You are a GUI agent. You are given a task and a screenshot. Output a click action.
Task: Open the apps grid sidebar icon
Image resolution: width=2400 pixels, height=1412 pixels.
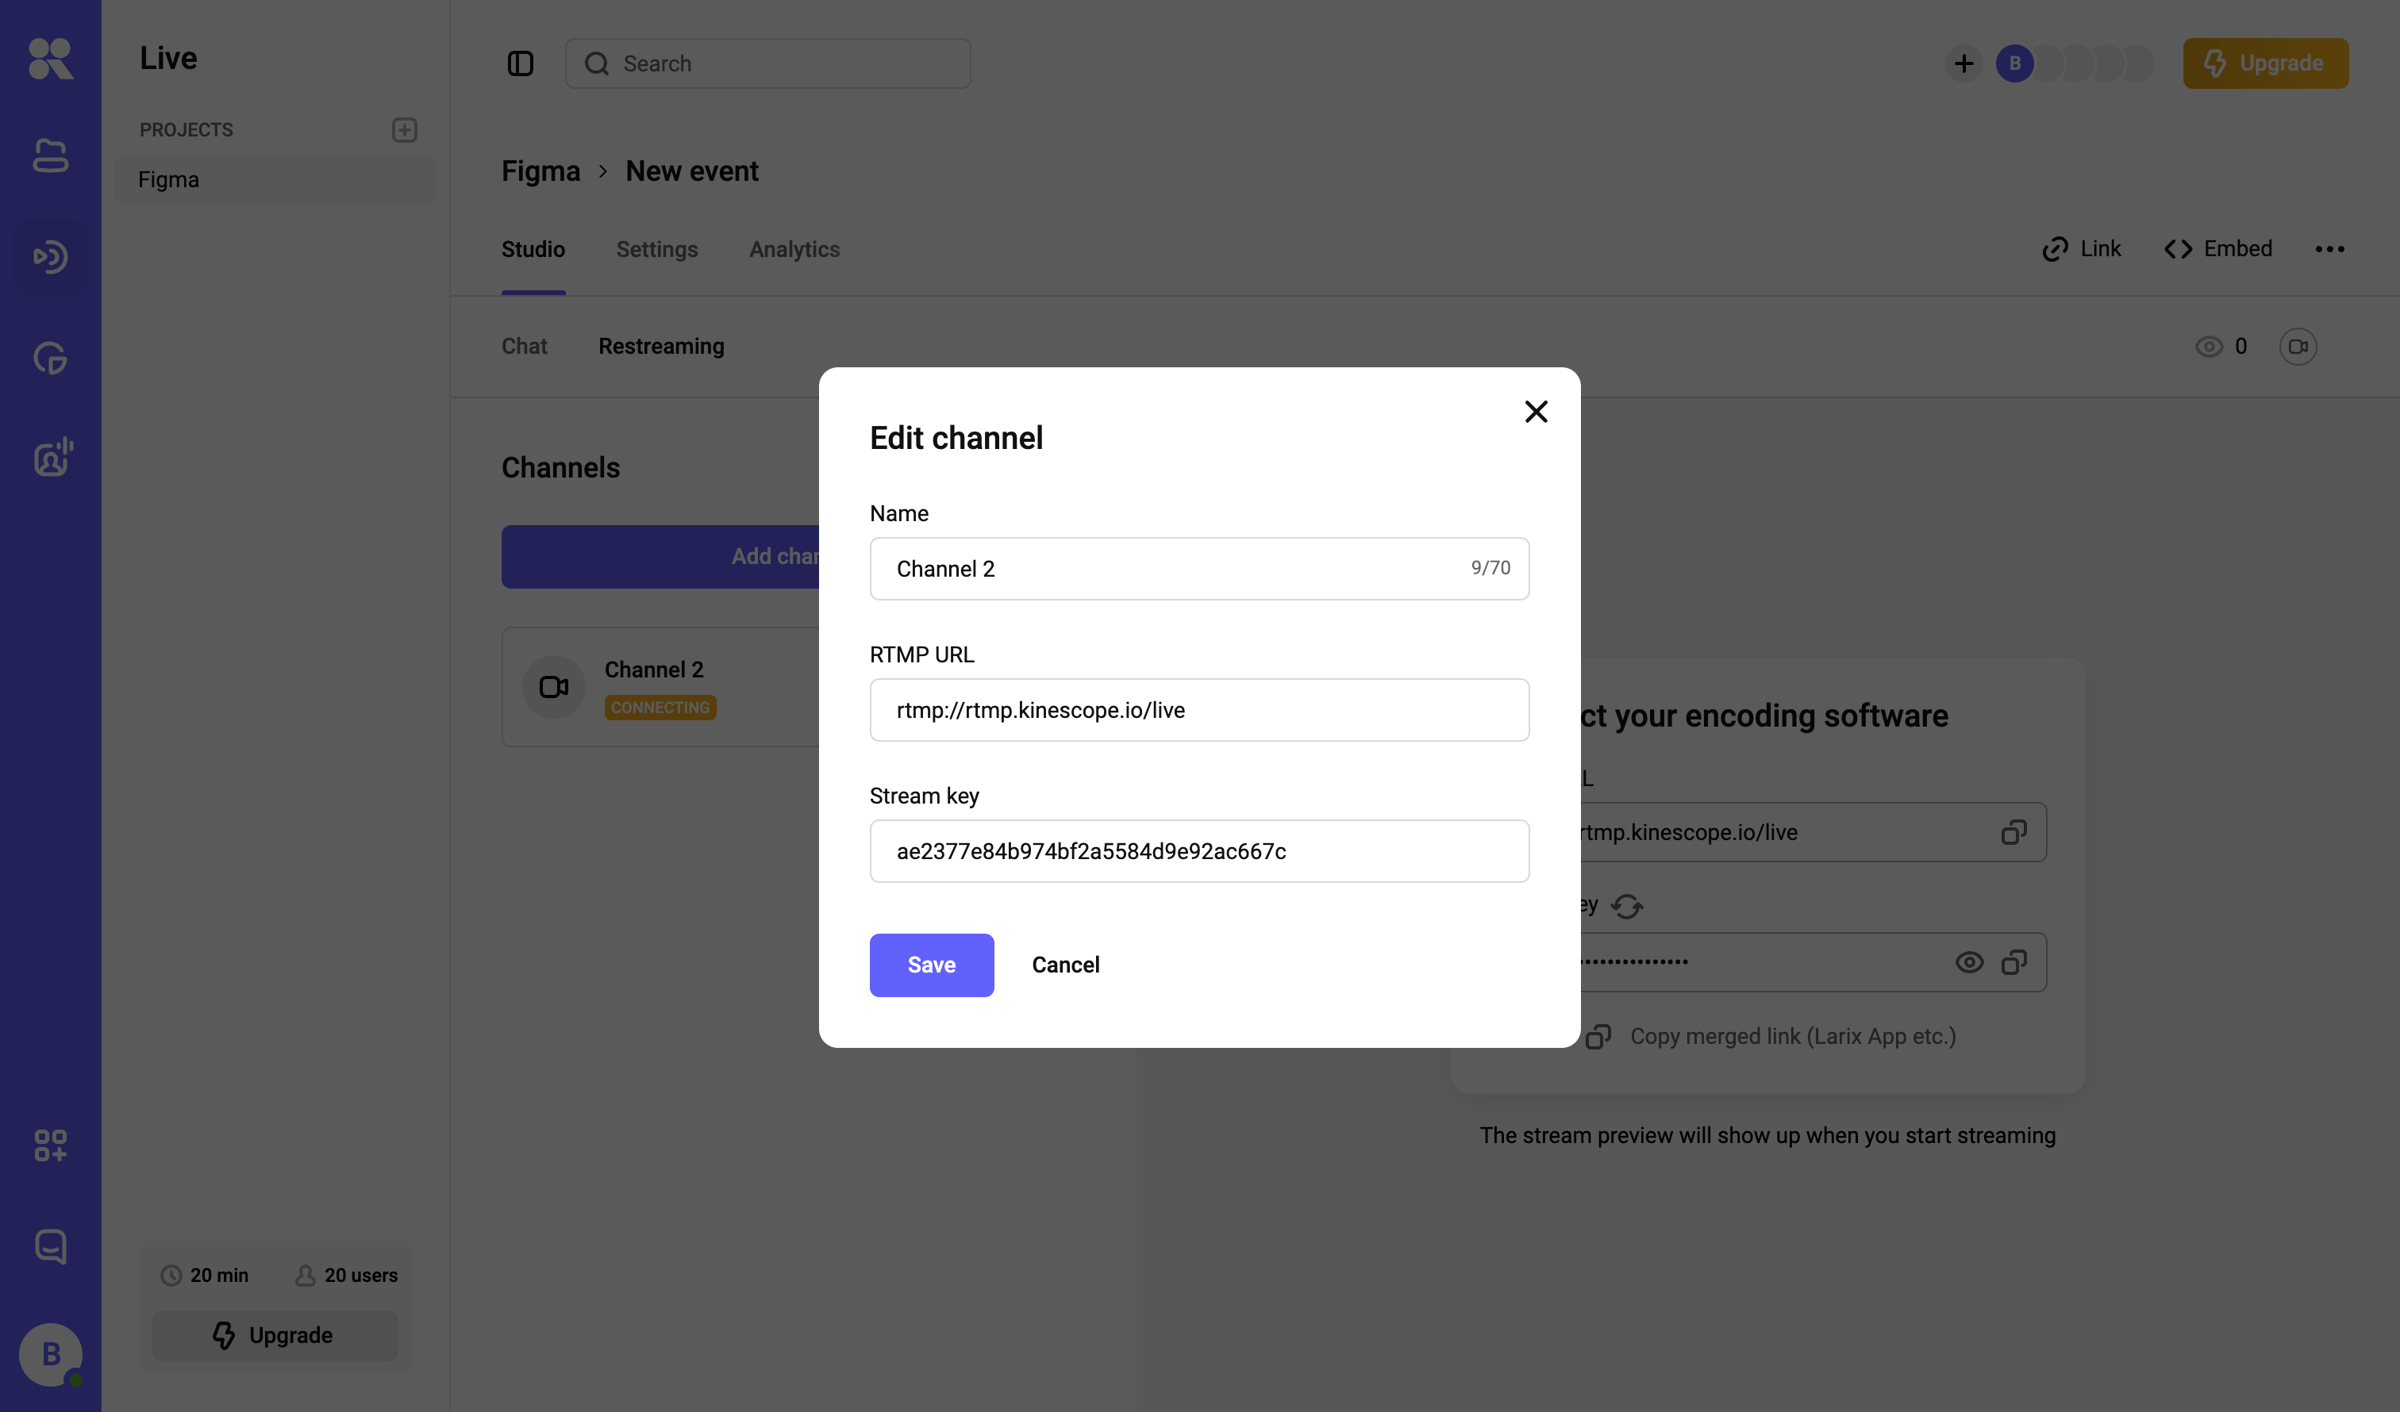click(50, 1145)
